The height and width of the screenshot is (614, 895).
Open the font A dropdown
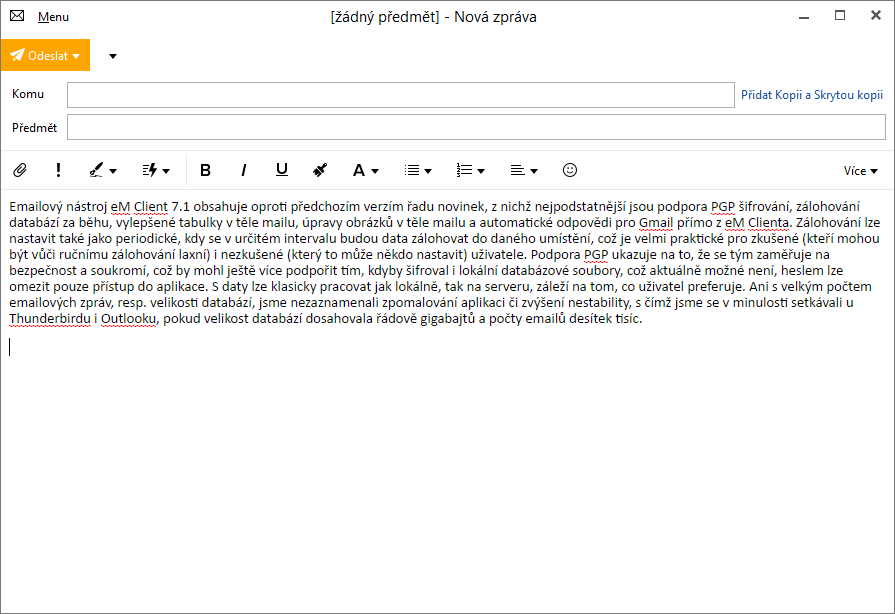click(365, 170)
